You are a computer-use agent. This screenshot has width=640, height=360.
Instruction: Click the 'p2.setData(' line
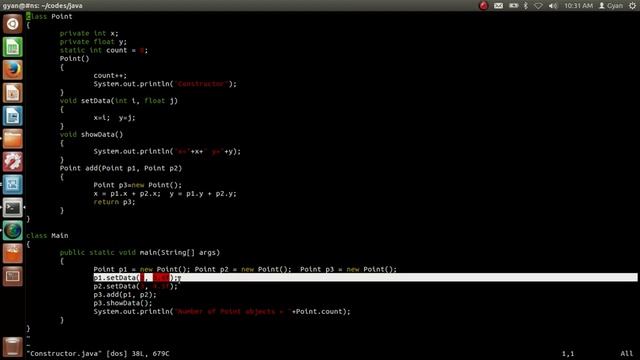tap(136, 286)
